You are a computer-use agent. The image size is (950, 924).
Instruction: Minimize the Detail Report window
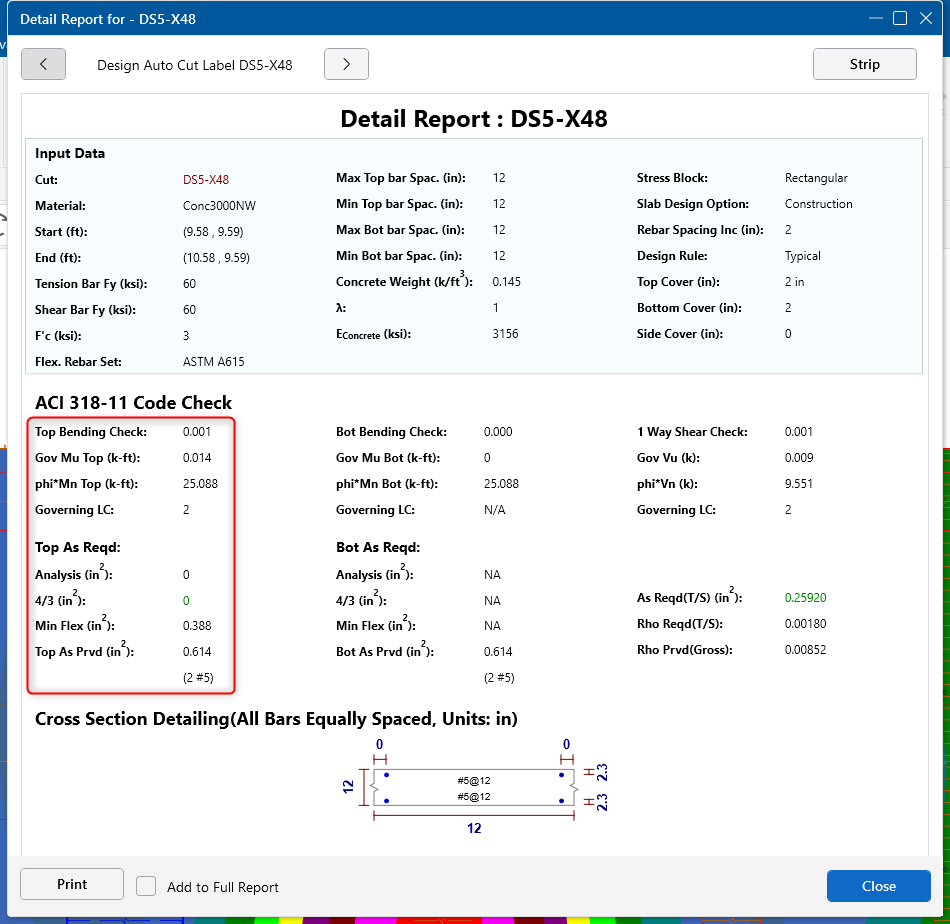[x=875, y=18]
